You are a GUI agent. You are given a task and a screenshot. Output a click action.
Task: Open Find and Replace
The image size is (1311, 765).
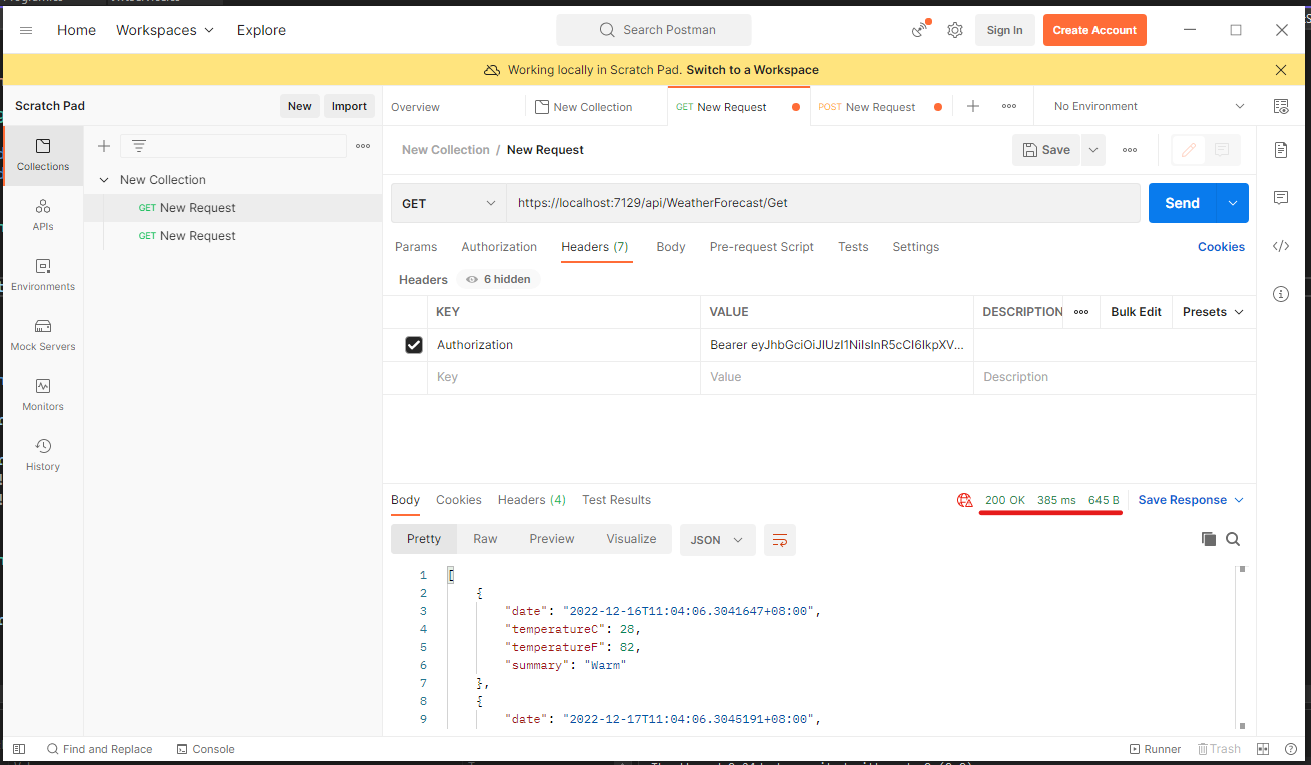pyautogui.click(x=99, y=749)
